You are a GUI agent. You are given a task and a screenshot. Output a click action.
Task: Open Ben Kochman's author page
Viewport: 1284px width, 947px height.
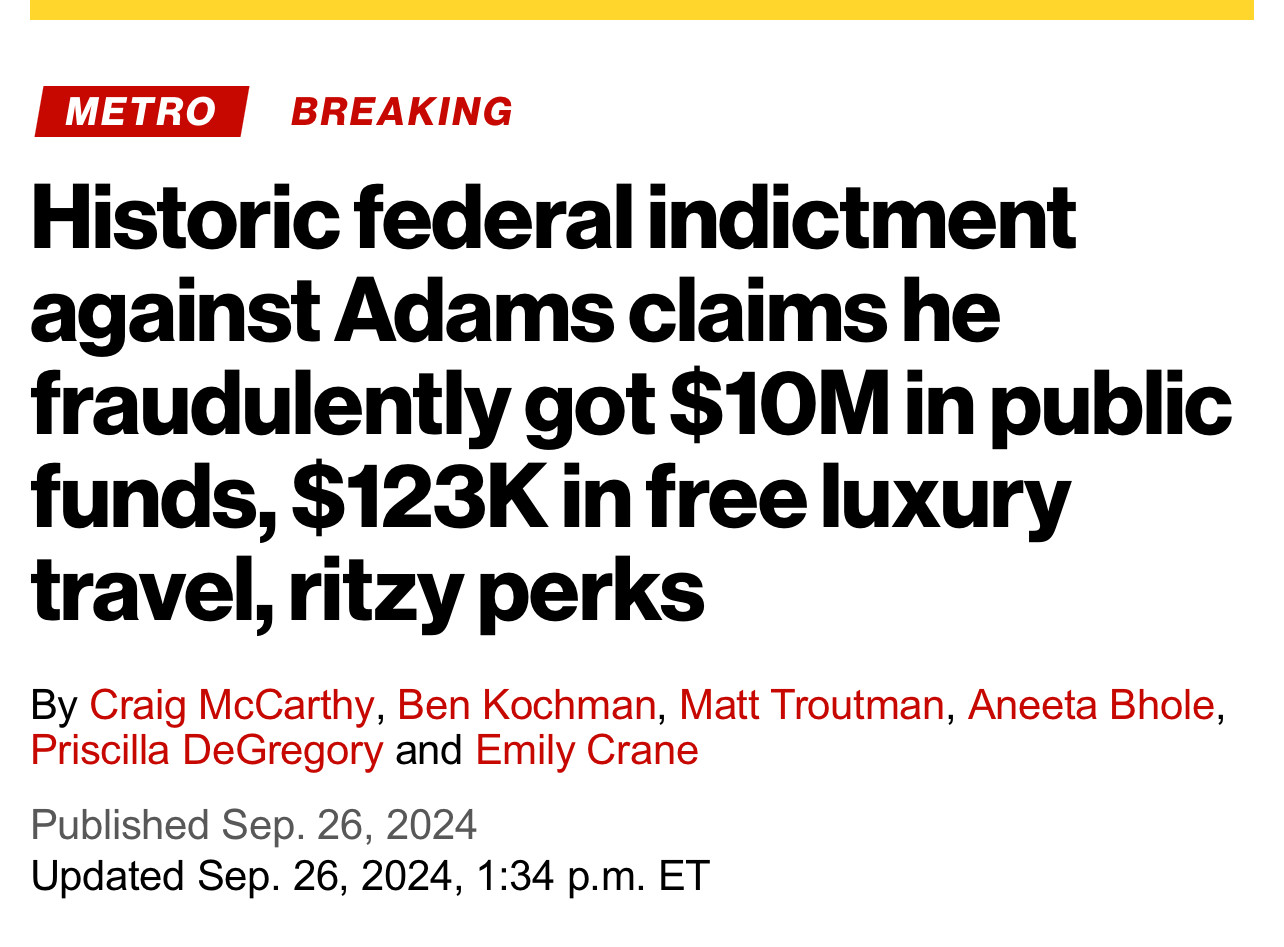point(526,706)
